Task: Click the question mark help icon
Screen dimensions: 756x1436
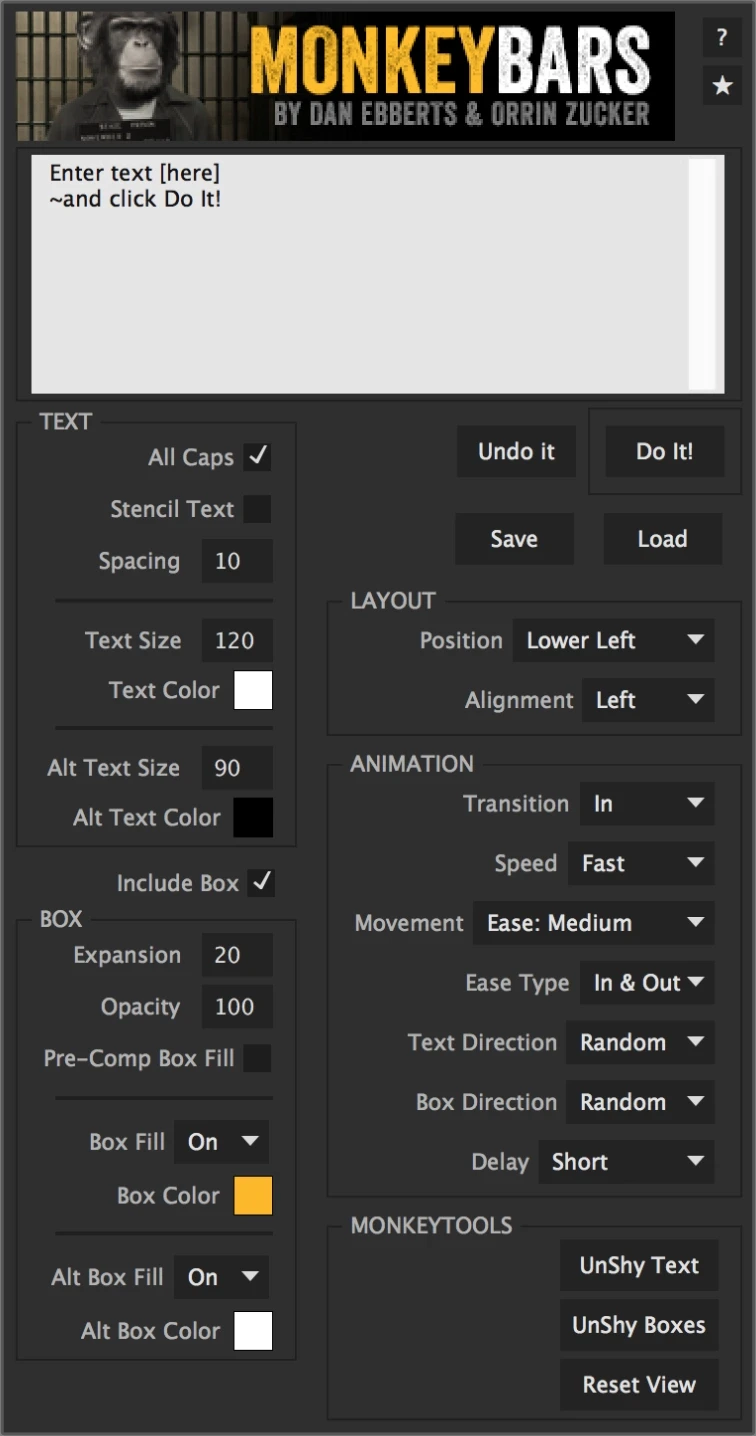Action: point(722,39)
